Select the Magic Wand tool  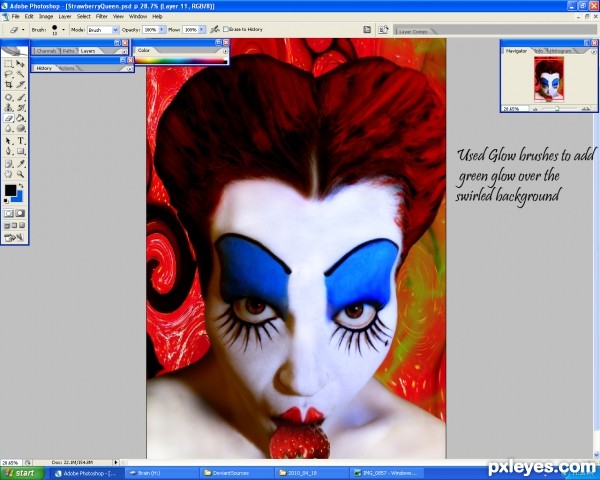(x=20, y=74)
